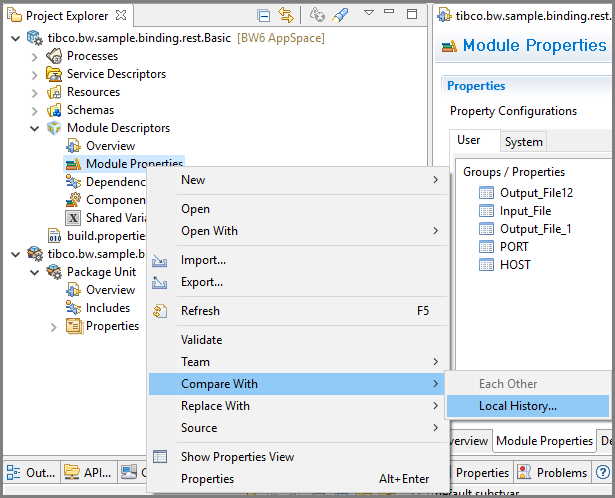Screen dimensions: 615x498
Task: Click the Export menu icon
Action: coord(160,282)
